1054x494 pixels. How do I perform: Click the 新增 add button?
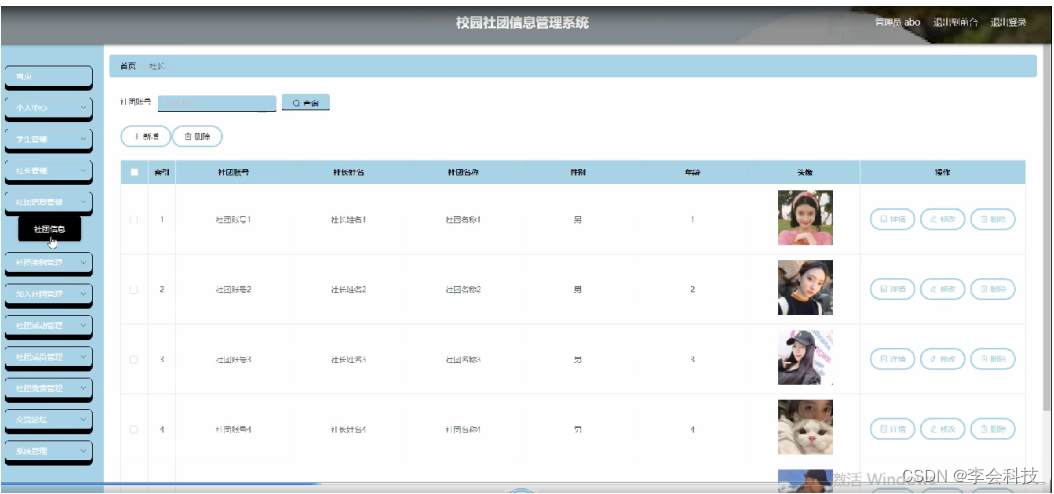point(145,136)
